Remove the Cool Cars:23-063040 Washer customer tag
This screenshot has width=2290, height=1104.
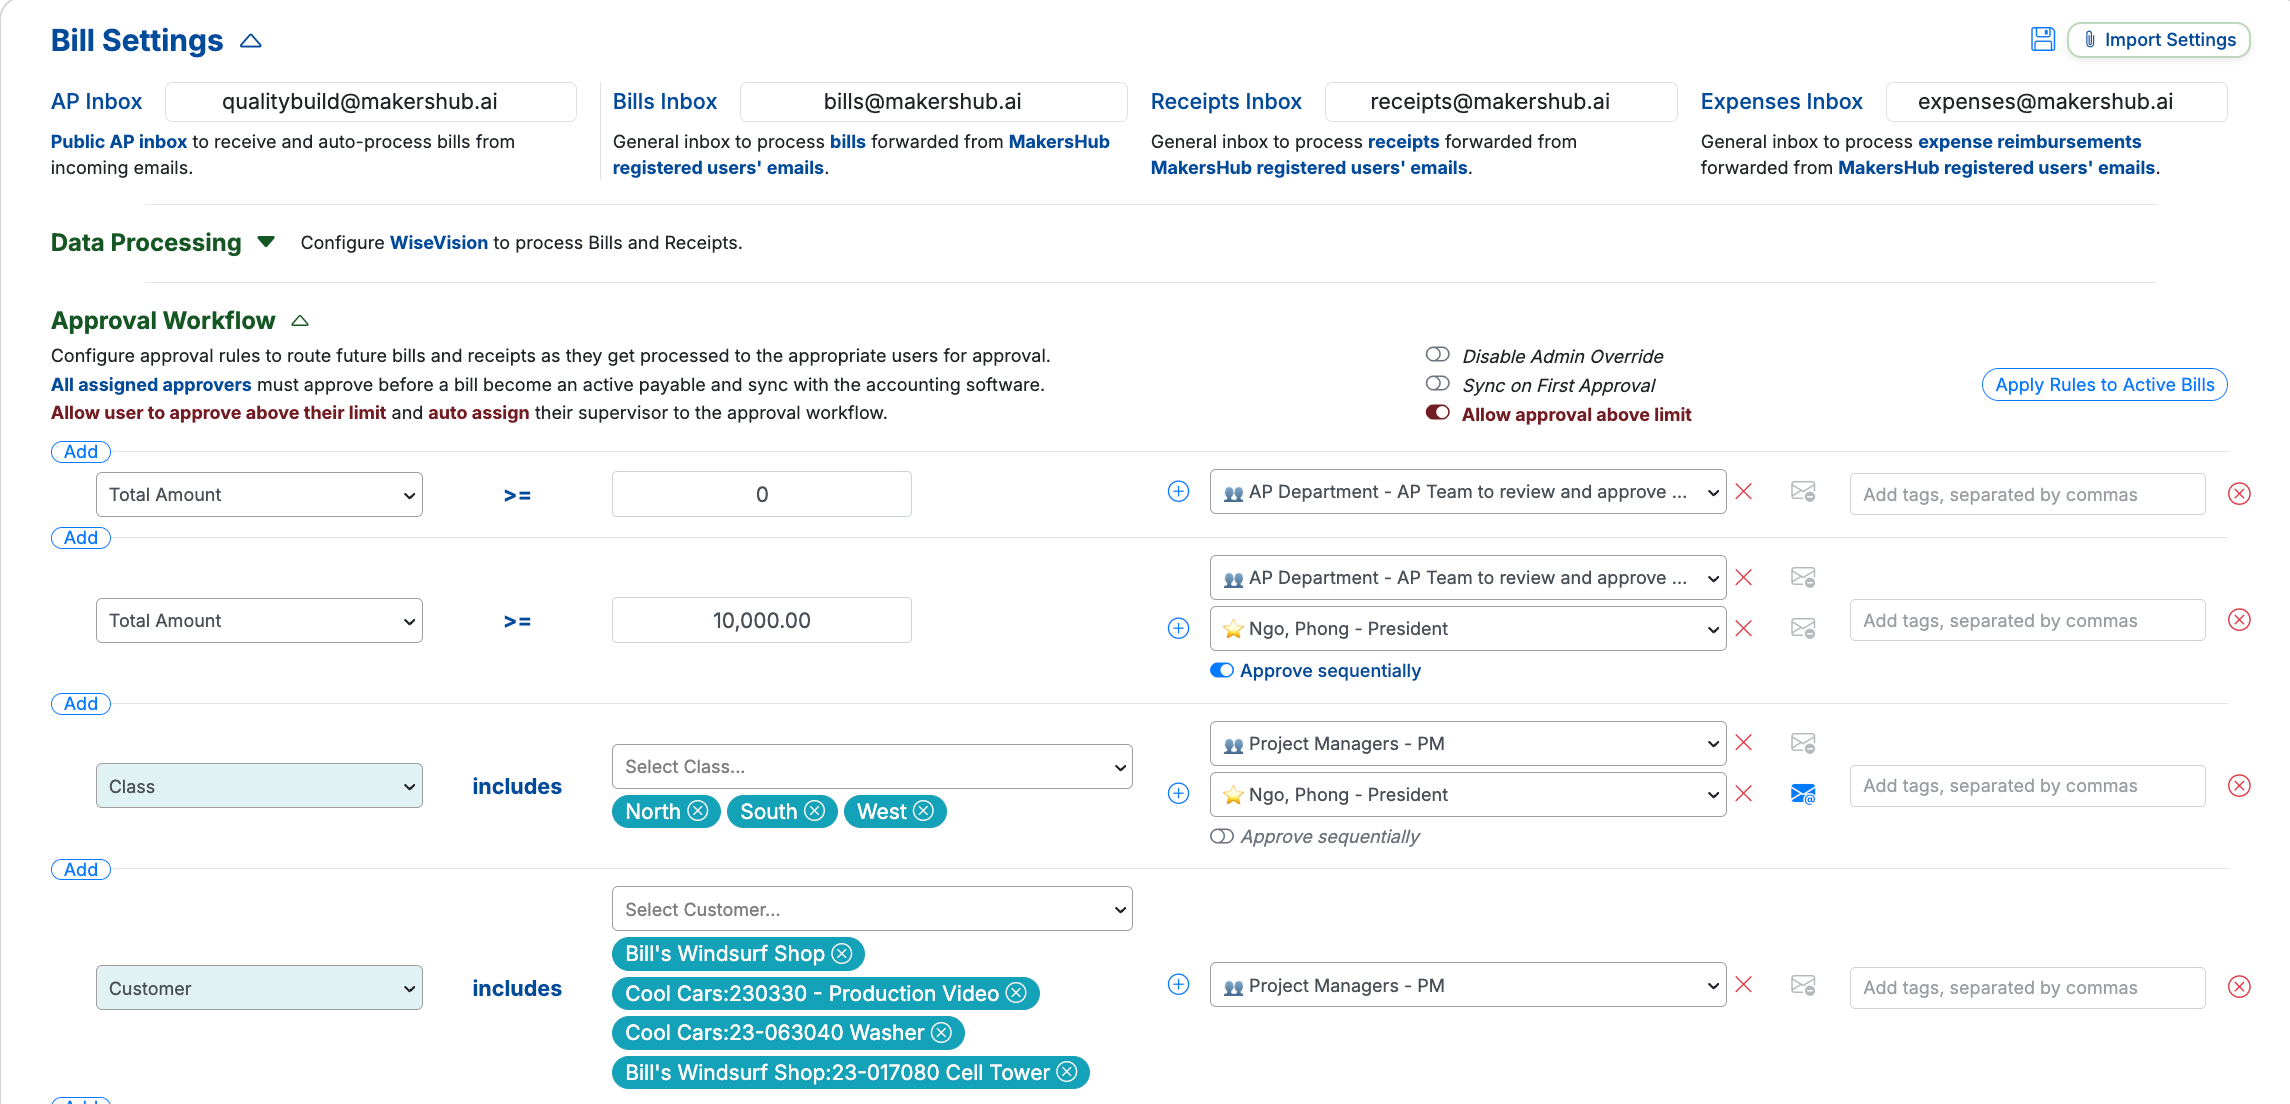tap(940, 1032)
